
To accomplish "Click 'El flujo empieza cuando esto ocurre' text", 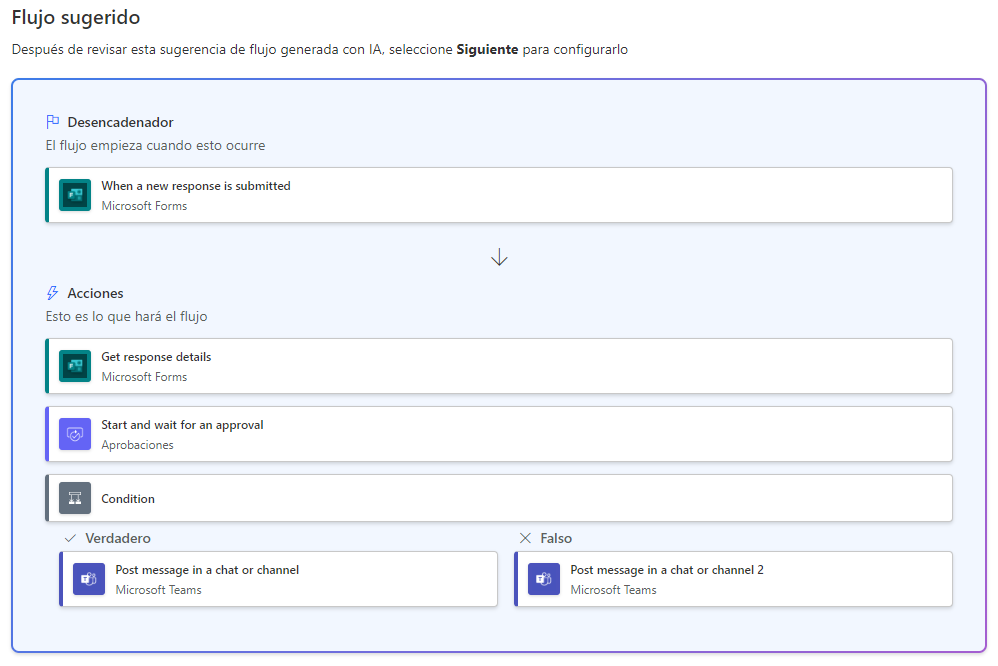I will pyautogui.click(x=155, y=146).
